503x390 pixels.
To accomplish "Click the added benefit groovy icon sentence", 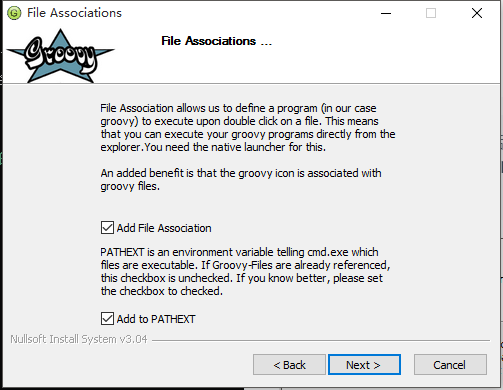I will click(241, 180).
